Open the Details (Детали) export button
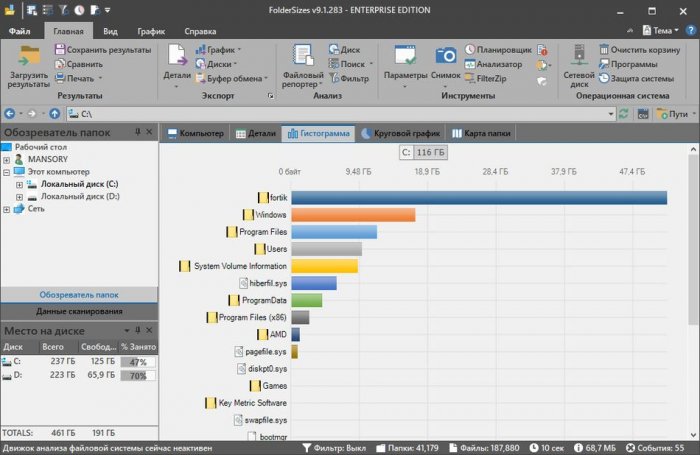The height and width of the screenshot is (455, 700). click(177, 65)
